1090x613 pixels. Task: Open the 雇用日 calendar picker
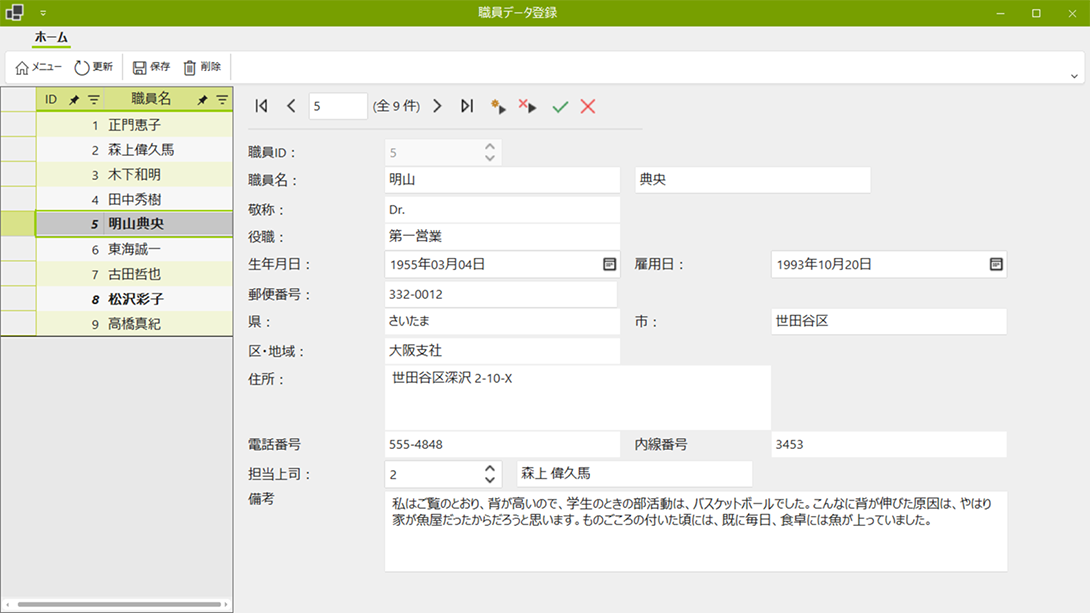click(x=996, y=264)
